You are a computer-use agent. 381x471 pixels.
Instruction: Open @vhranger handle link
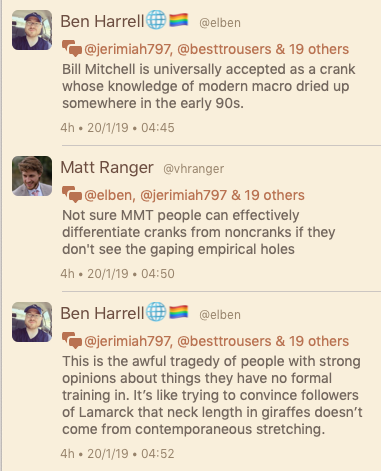[193, 169]
